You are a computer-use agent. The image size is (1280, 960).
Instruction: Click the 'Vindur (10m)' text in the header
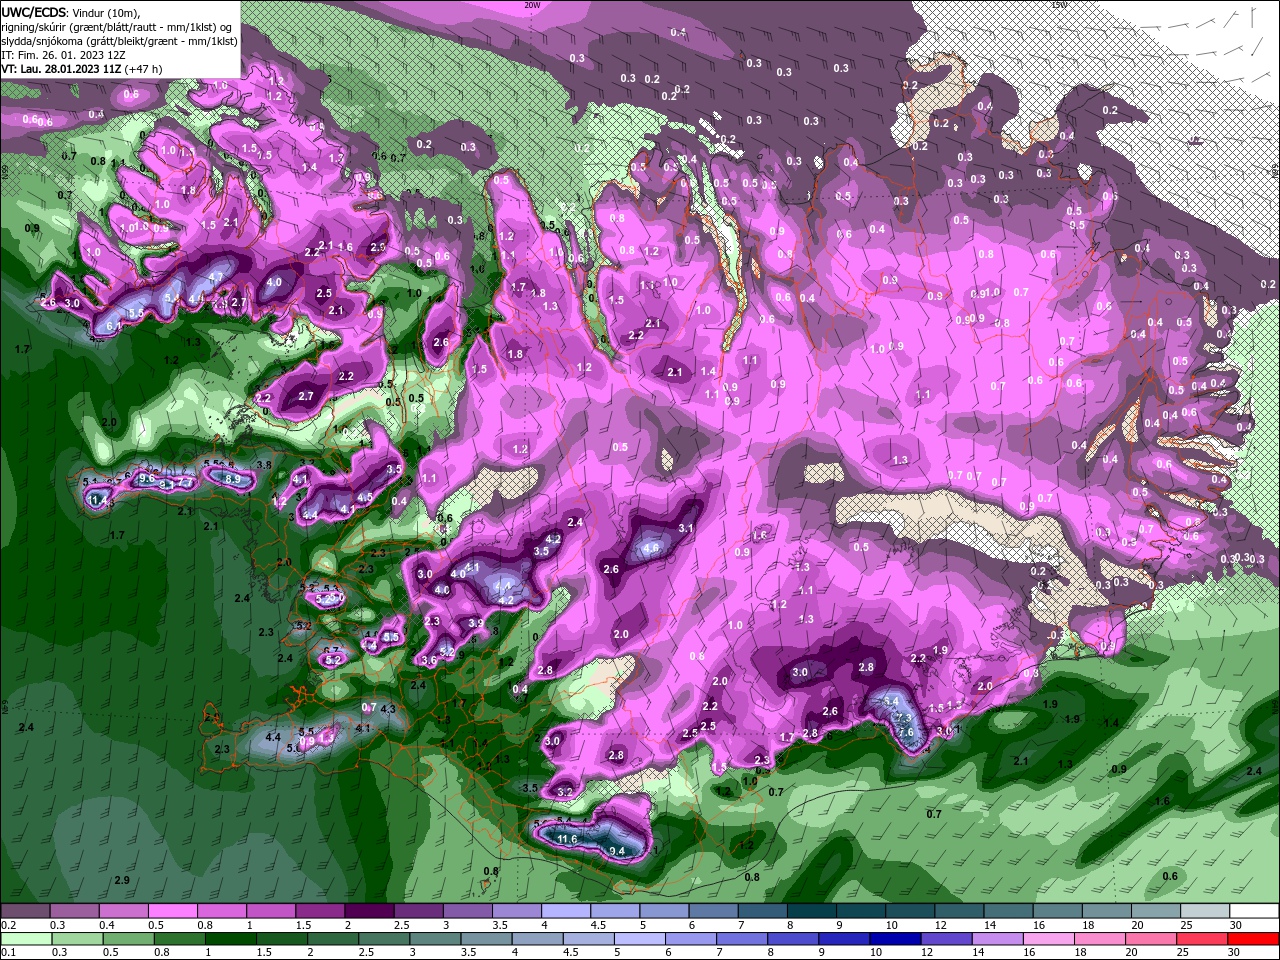pos(107,12)
